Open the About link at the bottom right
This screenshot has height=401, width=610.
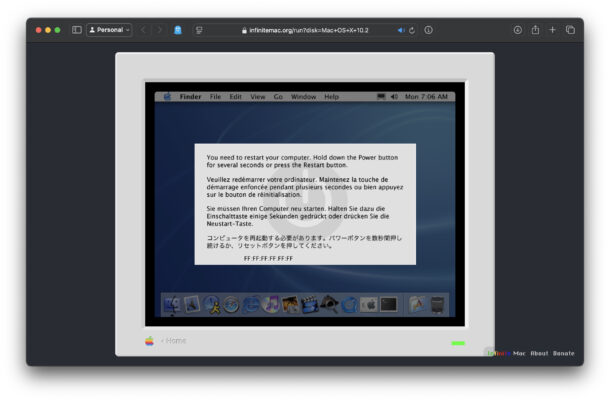[539, 353]
